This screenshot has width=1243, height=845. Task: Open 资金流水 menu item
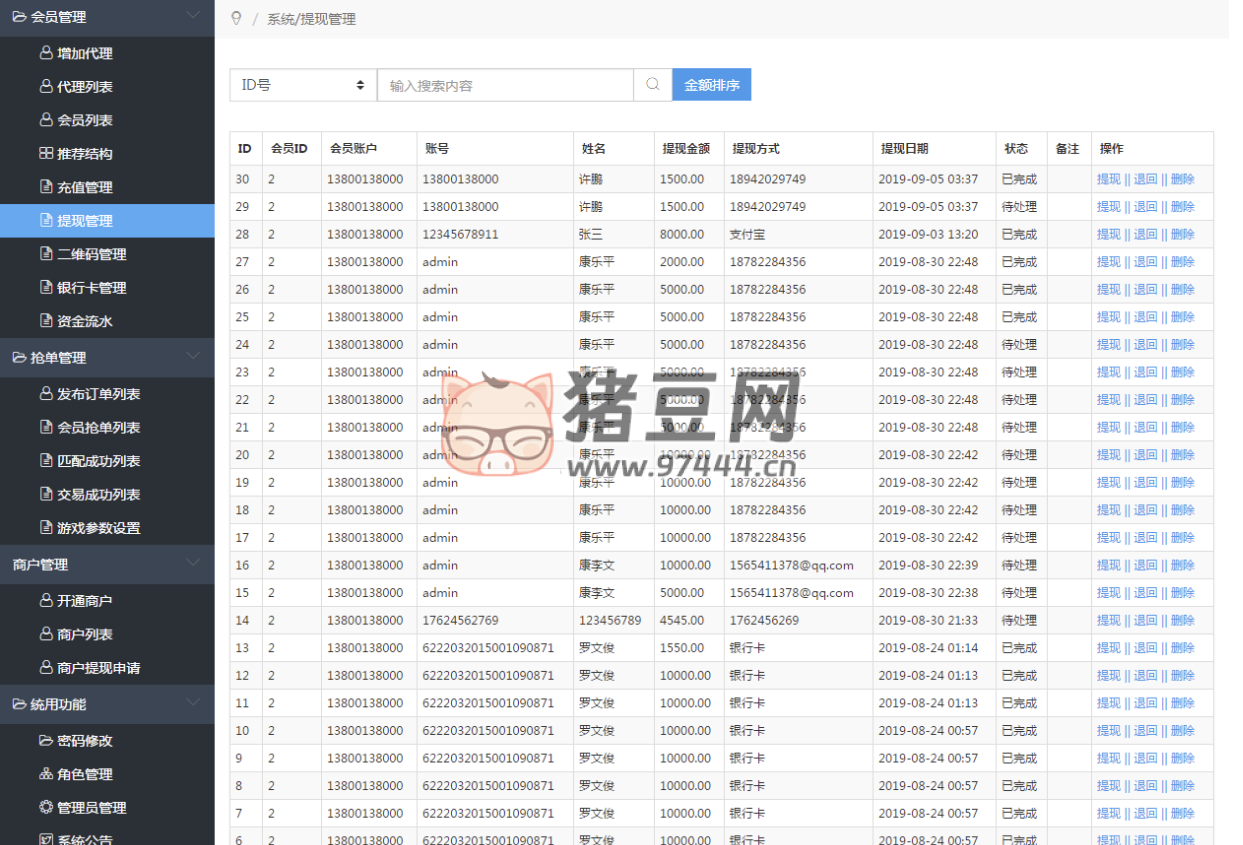point(84,321)
